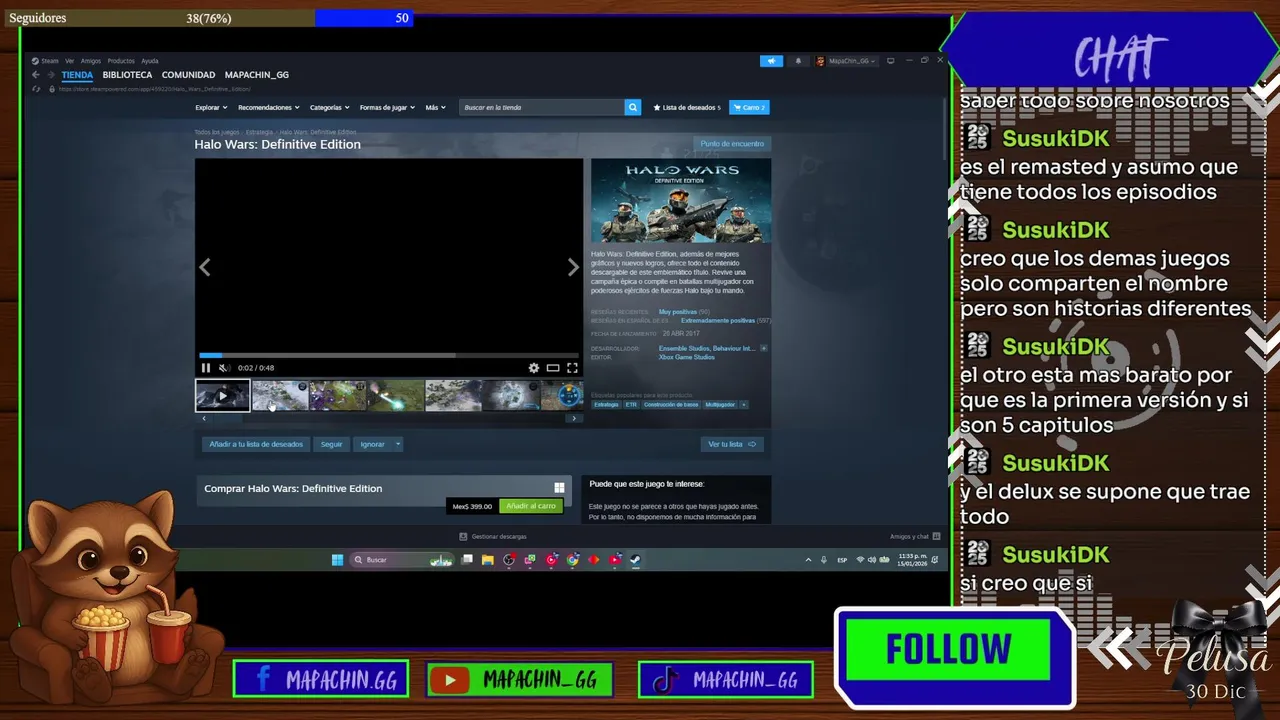The image size is (1280, 720).
Task: Open Amigos y chat panel
Action: coord(915,537)
